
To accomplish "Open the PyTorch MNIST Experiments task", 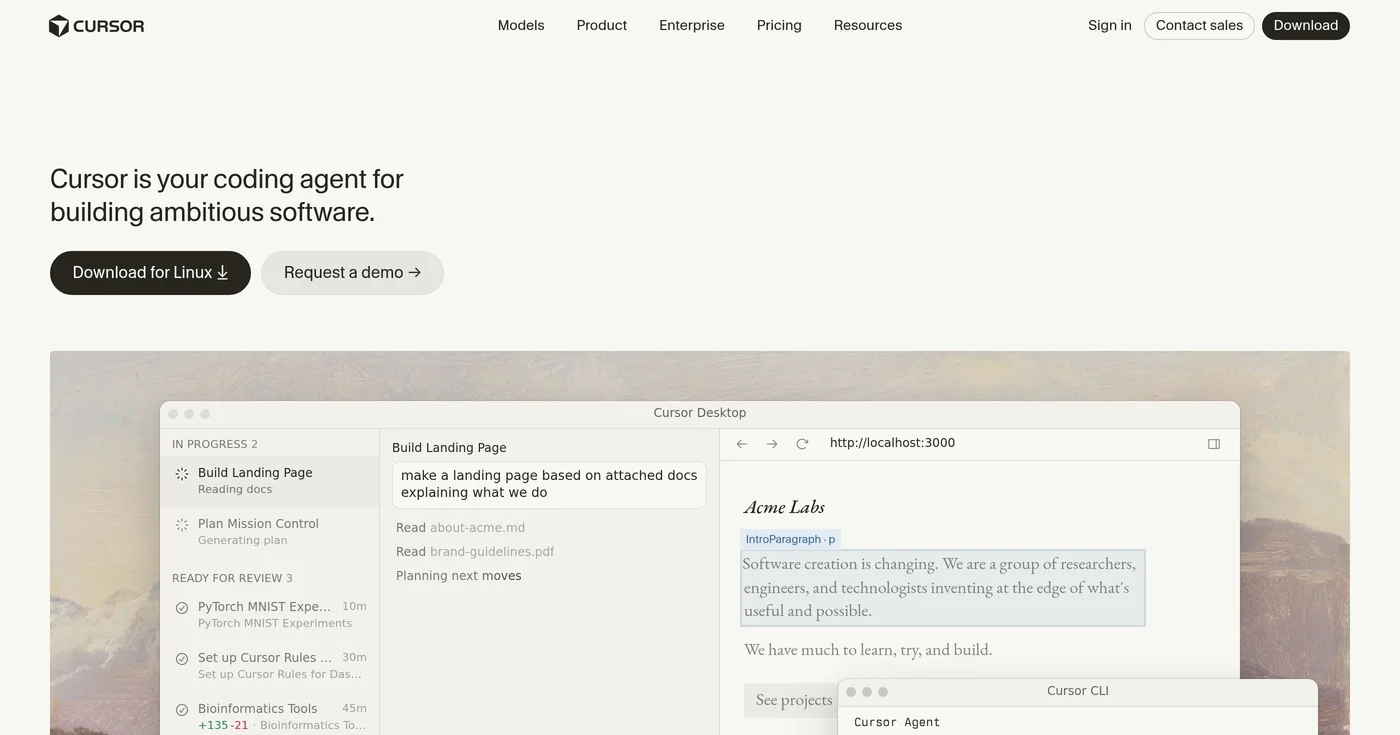I will tap(270, 615).
